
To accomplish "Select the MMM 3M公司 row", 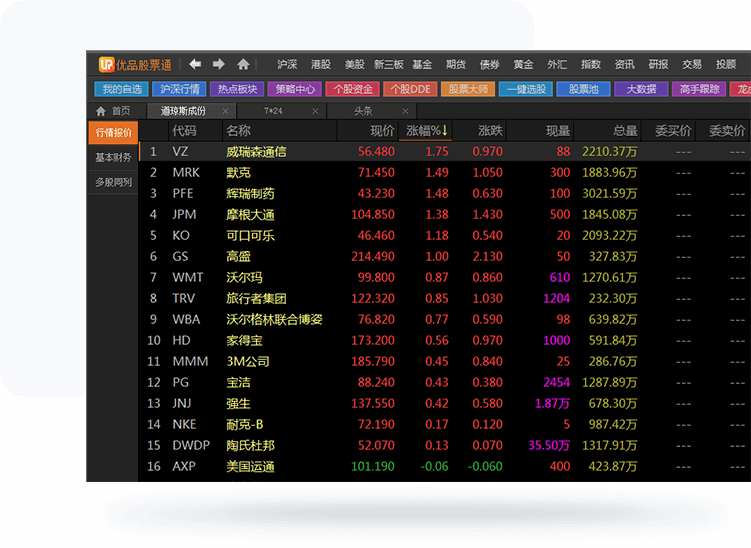I will pyautogui.click(x=444, y=362).
